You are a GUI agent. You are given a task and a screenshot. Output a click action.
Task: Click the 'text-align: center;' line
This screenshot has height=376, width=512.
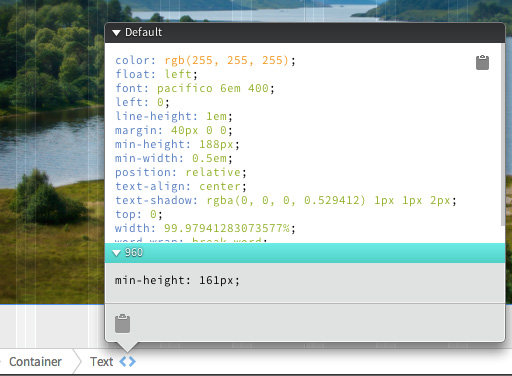pos(181,186)
